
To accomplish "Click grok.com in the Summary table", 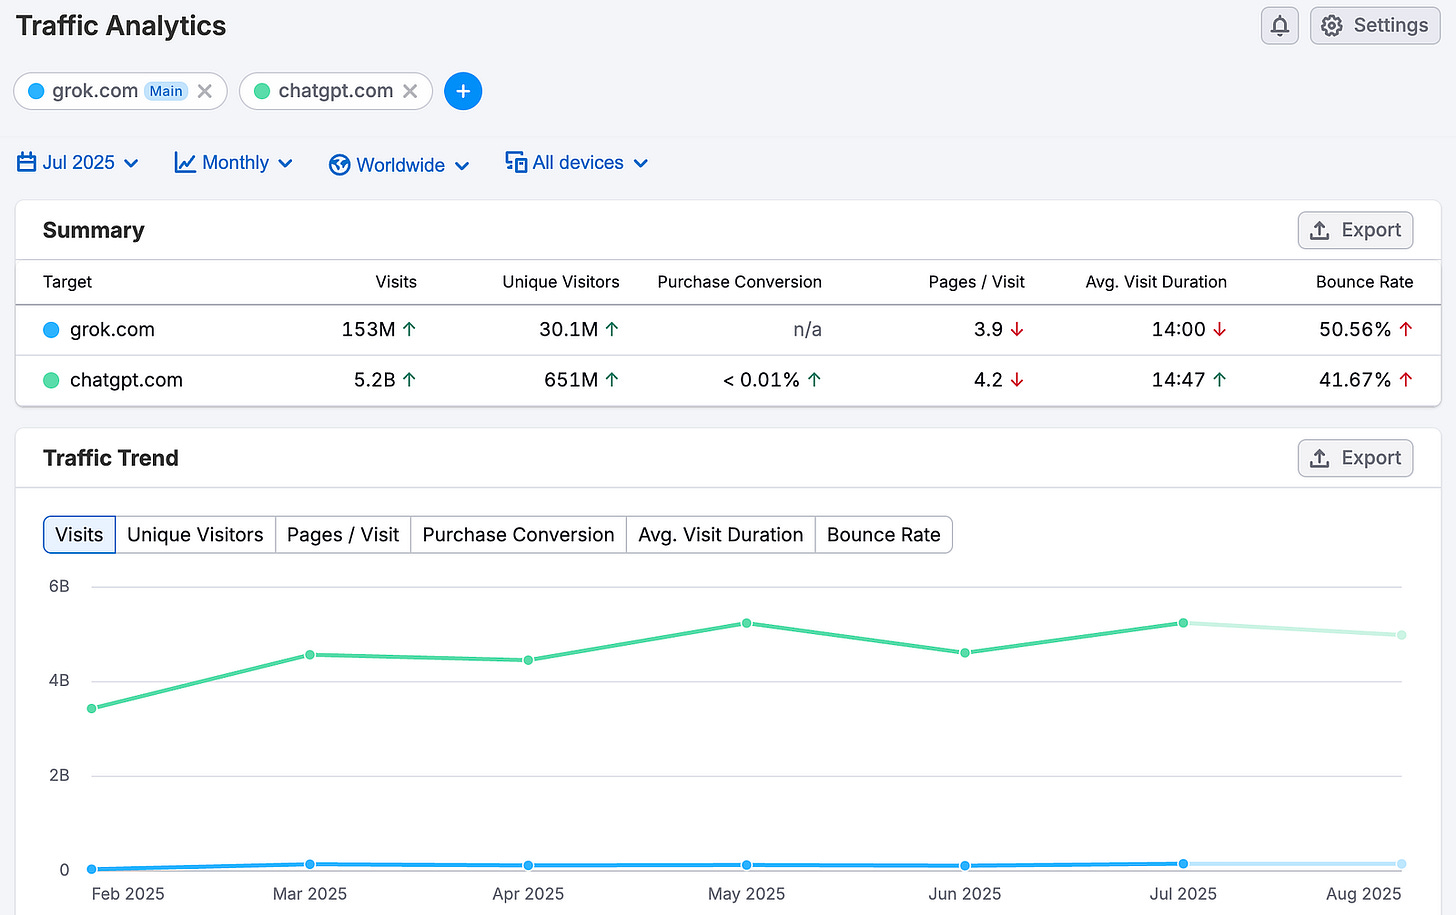I will click(x=112, y=330).
